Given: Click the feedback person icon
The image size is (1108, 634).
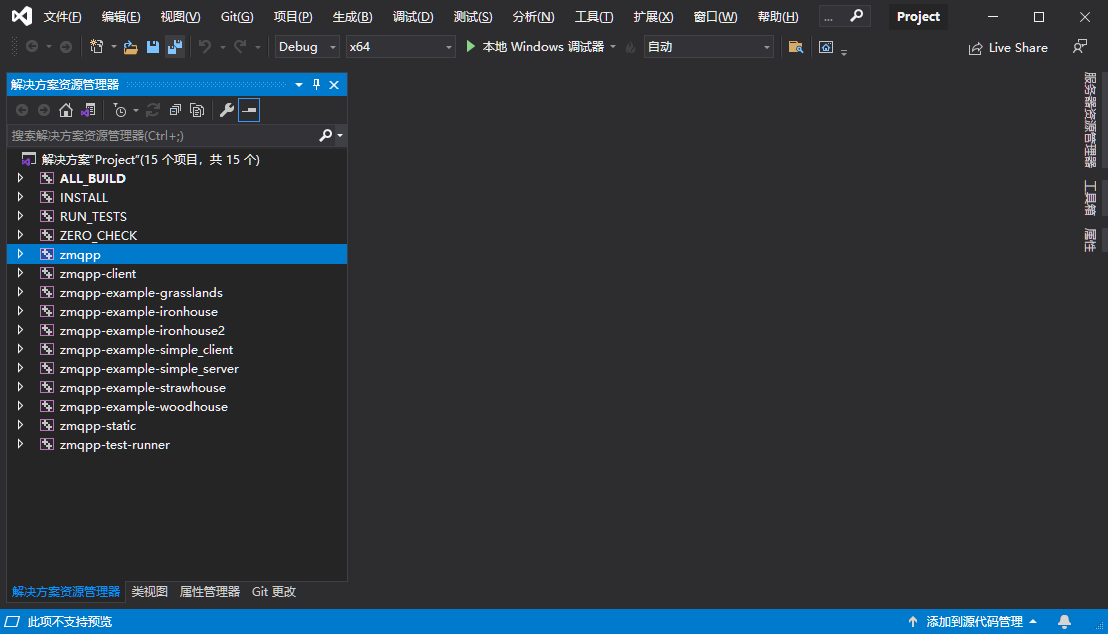Looking at the screenshot, I should pyautogui.click(x=1080, y=47).
